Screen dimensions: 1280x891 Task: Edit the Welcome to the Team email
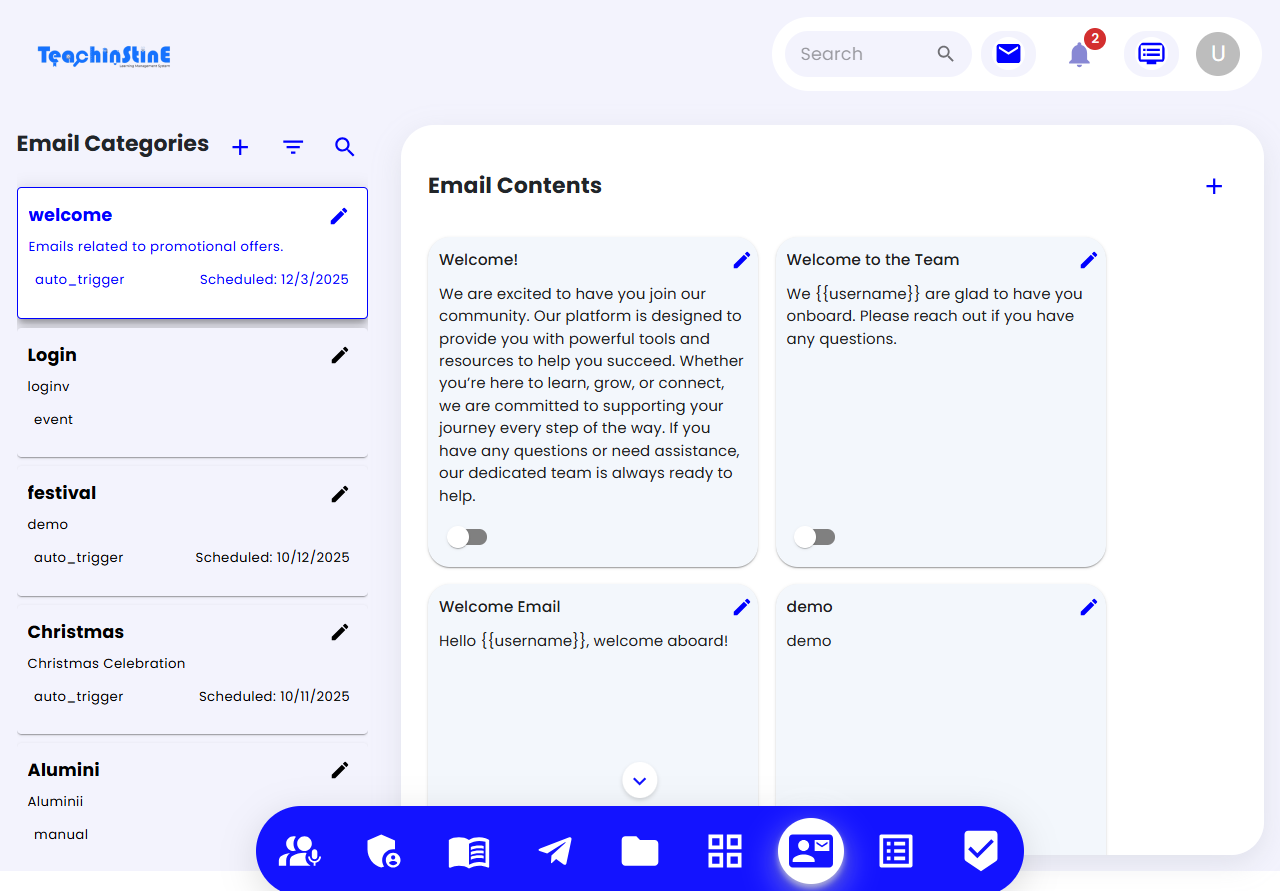(1089, 260)
